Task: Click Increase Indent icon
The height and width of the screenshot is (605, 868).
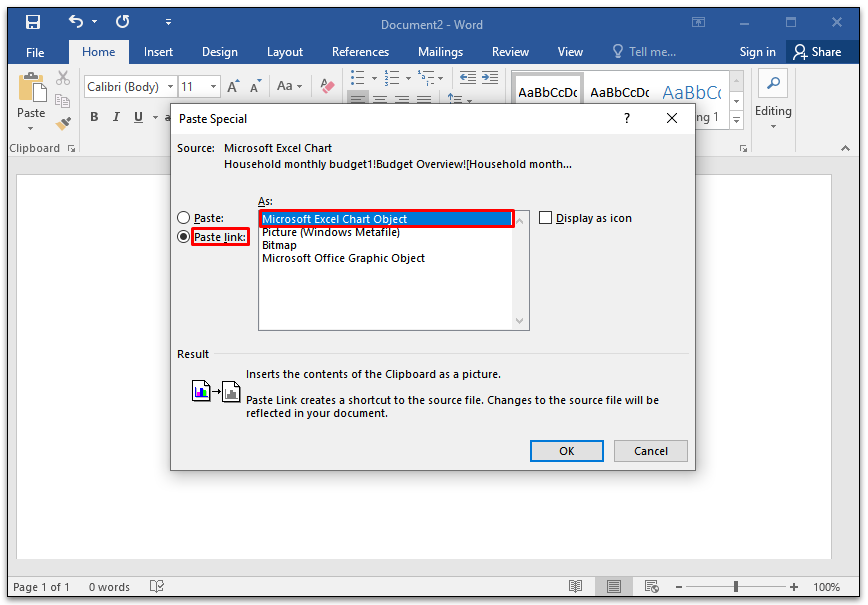Action: coord(490,78)
